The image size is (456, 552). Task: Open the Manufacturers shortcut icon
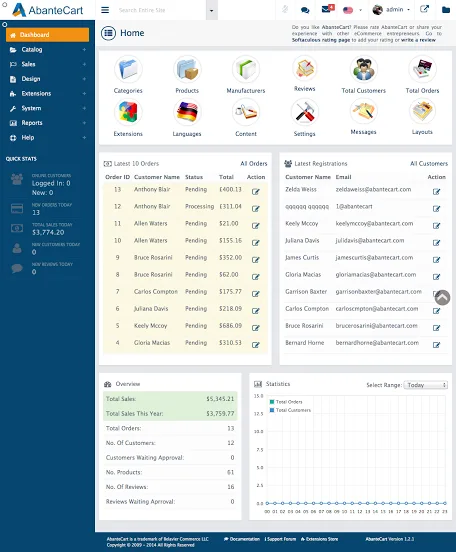[x=246, y=69]
